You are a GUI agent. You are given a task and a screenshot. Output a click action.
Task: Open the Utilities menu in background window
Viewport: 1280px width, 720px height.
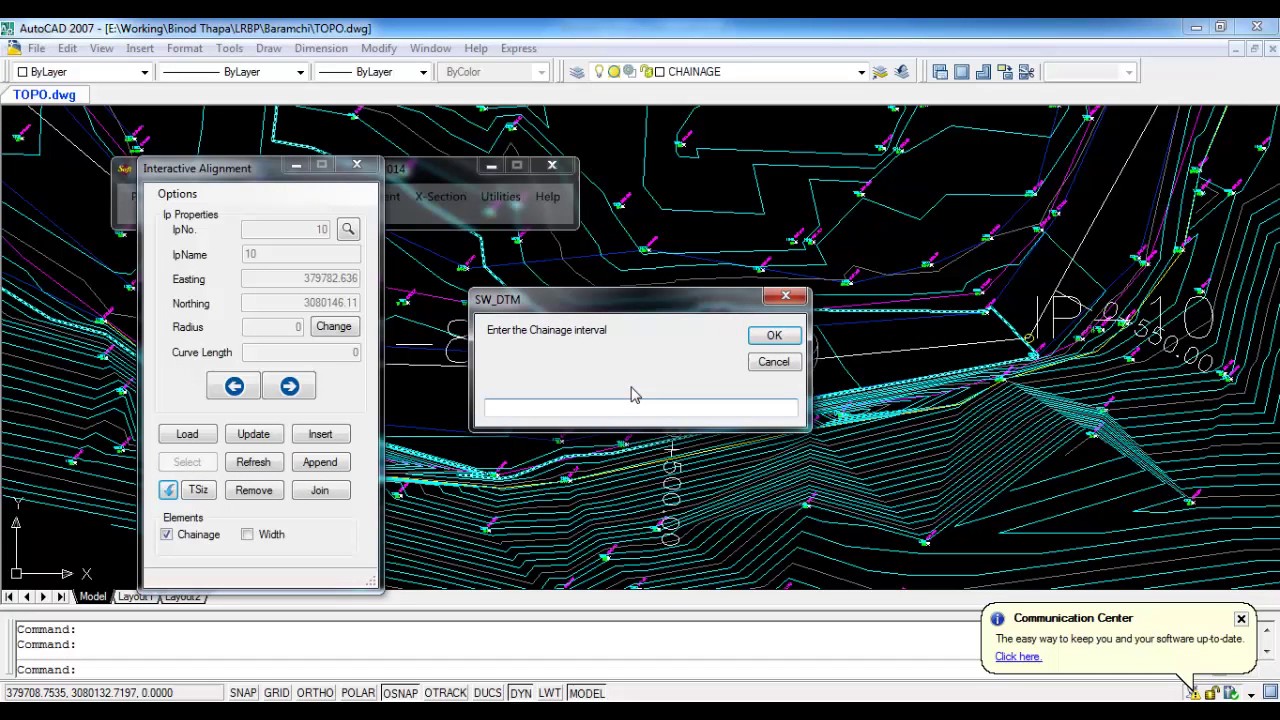(500, 197)
